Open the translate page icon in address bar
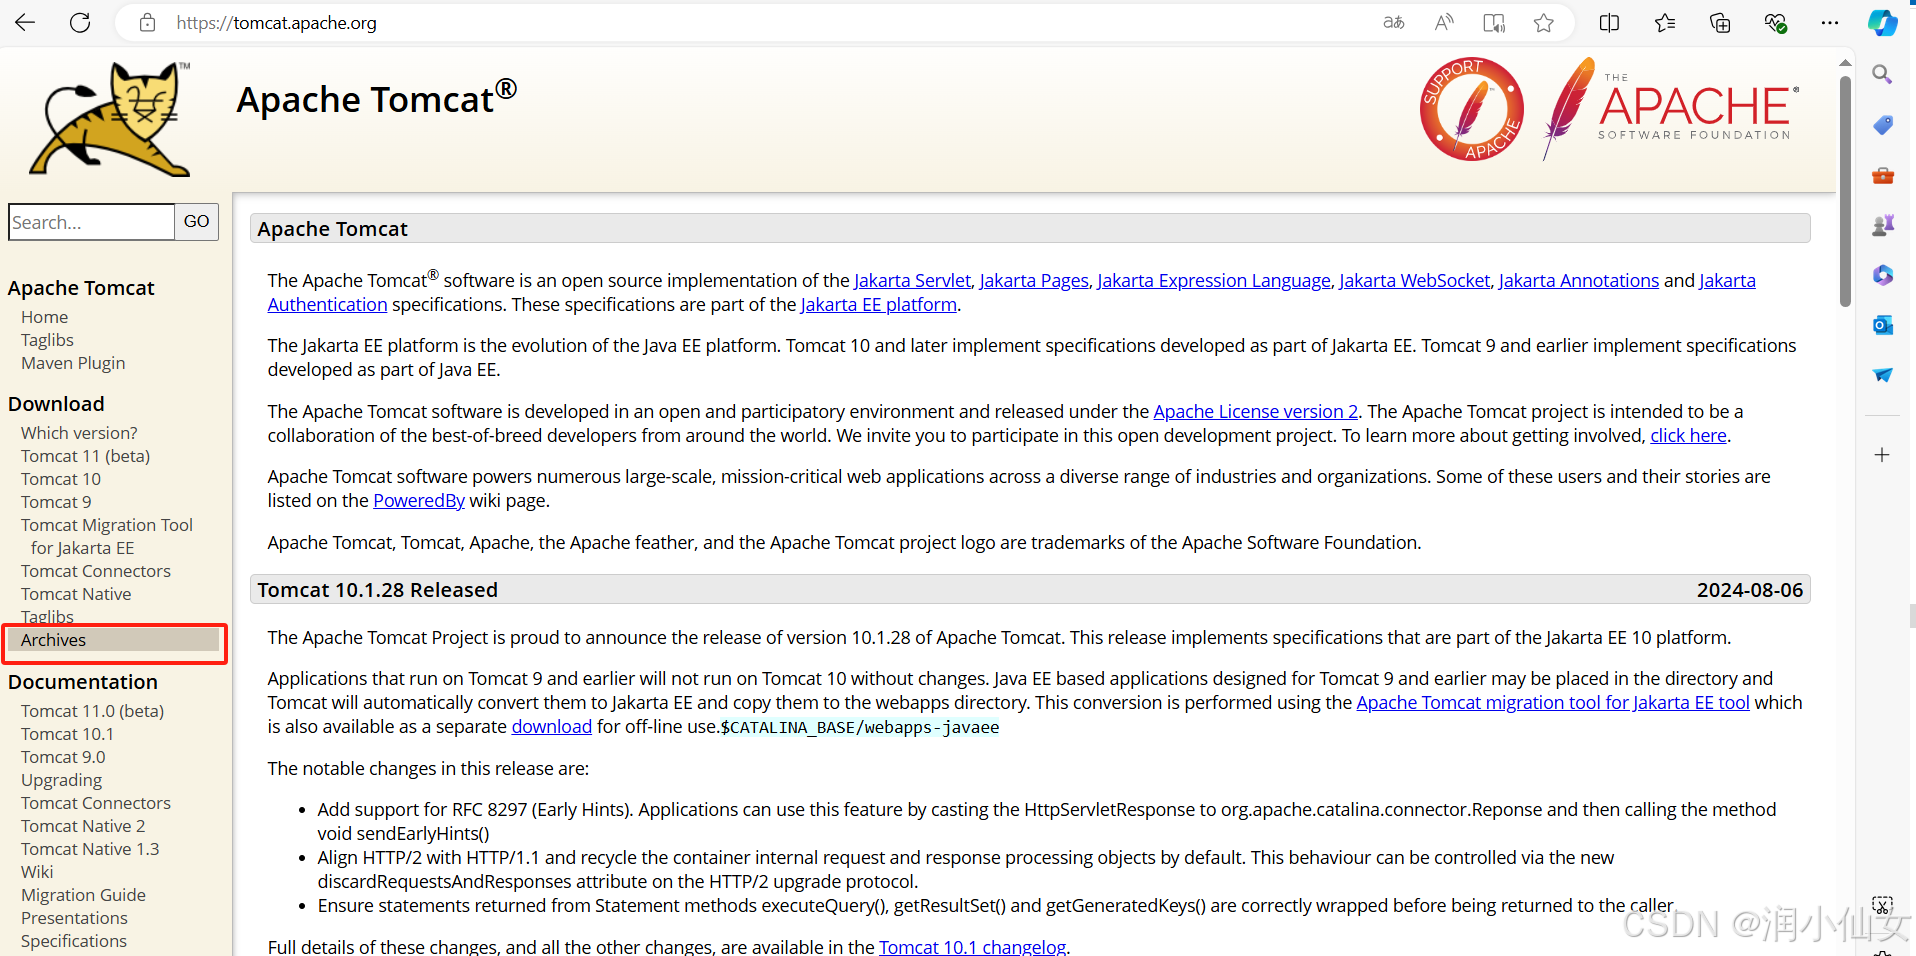 (1393, 22)
